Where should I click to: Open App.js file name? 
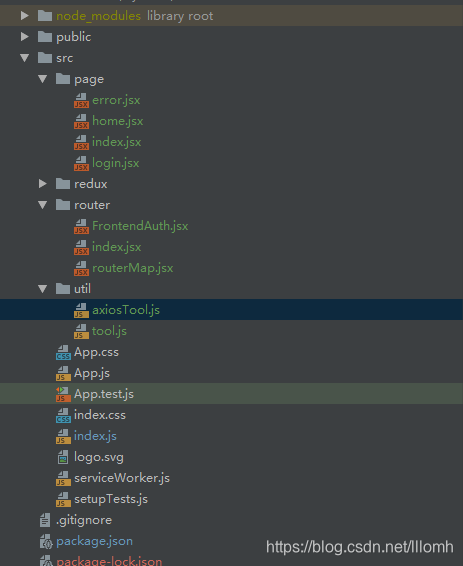[92, 373]
